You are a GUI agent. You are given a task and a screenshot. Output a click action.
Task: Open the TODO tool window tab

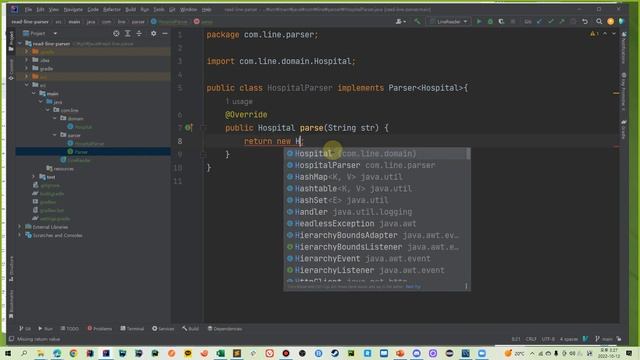point(69,329)
